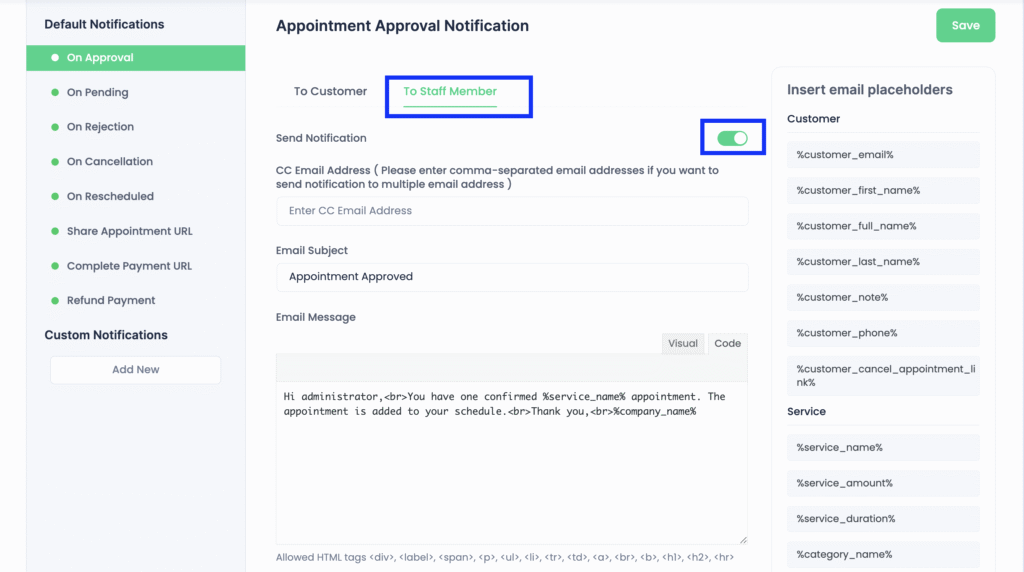Click the Add New custom notification button
Viewport: 1024px width, 572px height.
tap(136, 370)
